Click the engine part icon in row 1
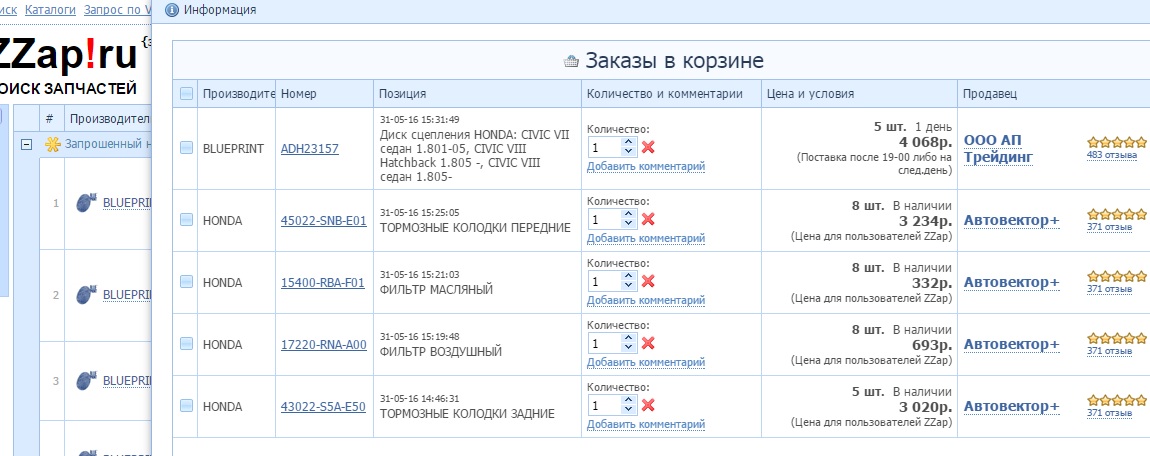This screenshot has height=456, width=1150. click(x=87, y=202)
